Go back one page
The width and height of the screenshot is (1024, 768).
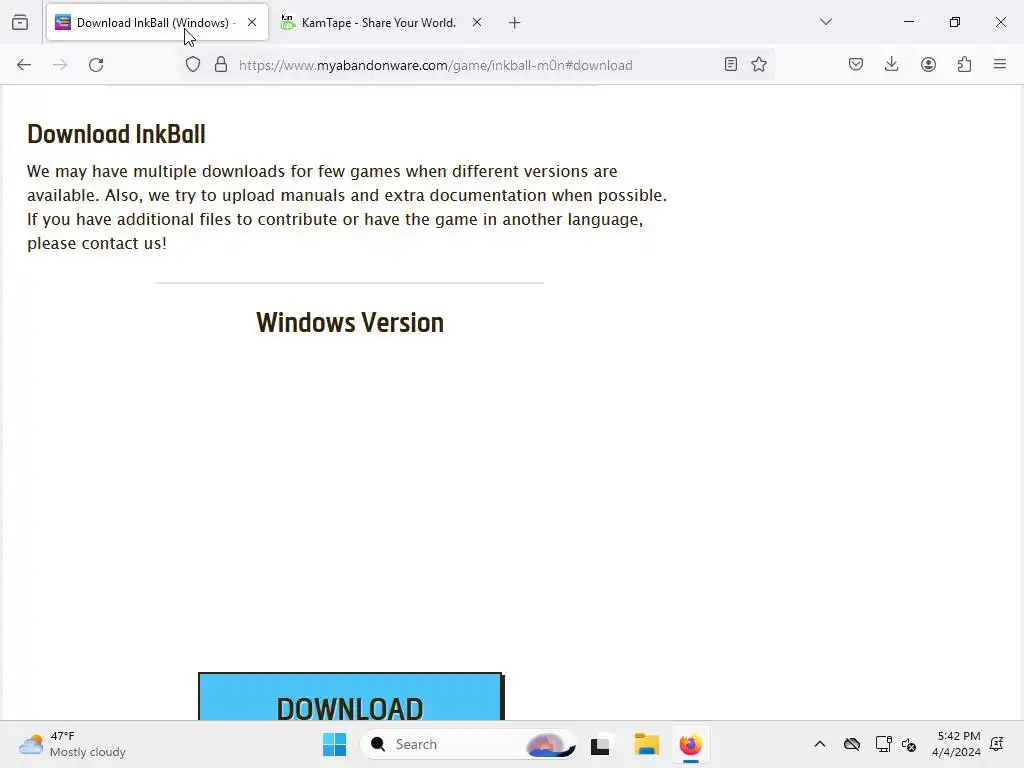point(24,65)
